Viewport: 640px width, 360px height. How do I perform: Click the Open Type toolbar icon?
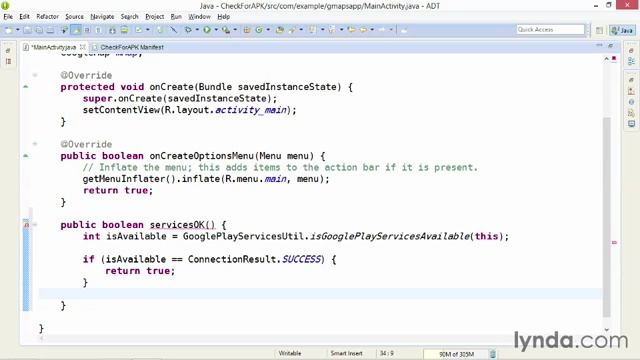pyautogui.click(x=280, y=30)
